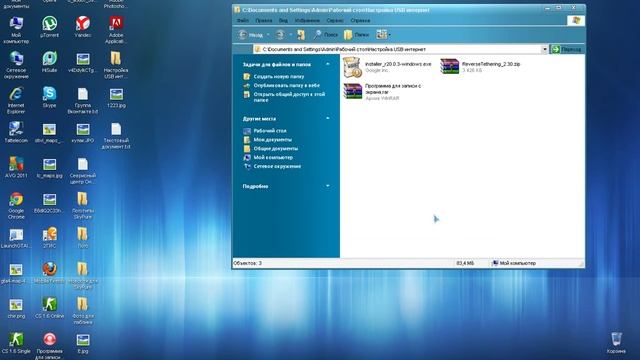The height and width of the screenshot is (360, 640).
Task: Open the Избранное menu
Action: (x=307, y=20)
